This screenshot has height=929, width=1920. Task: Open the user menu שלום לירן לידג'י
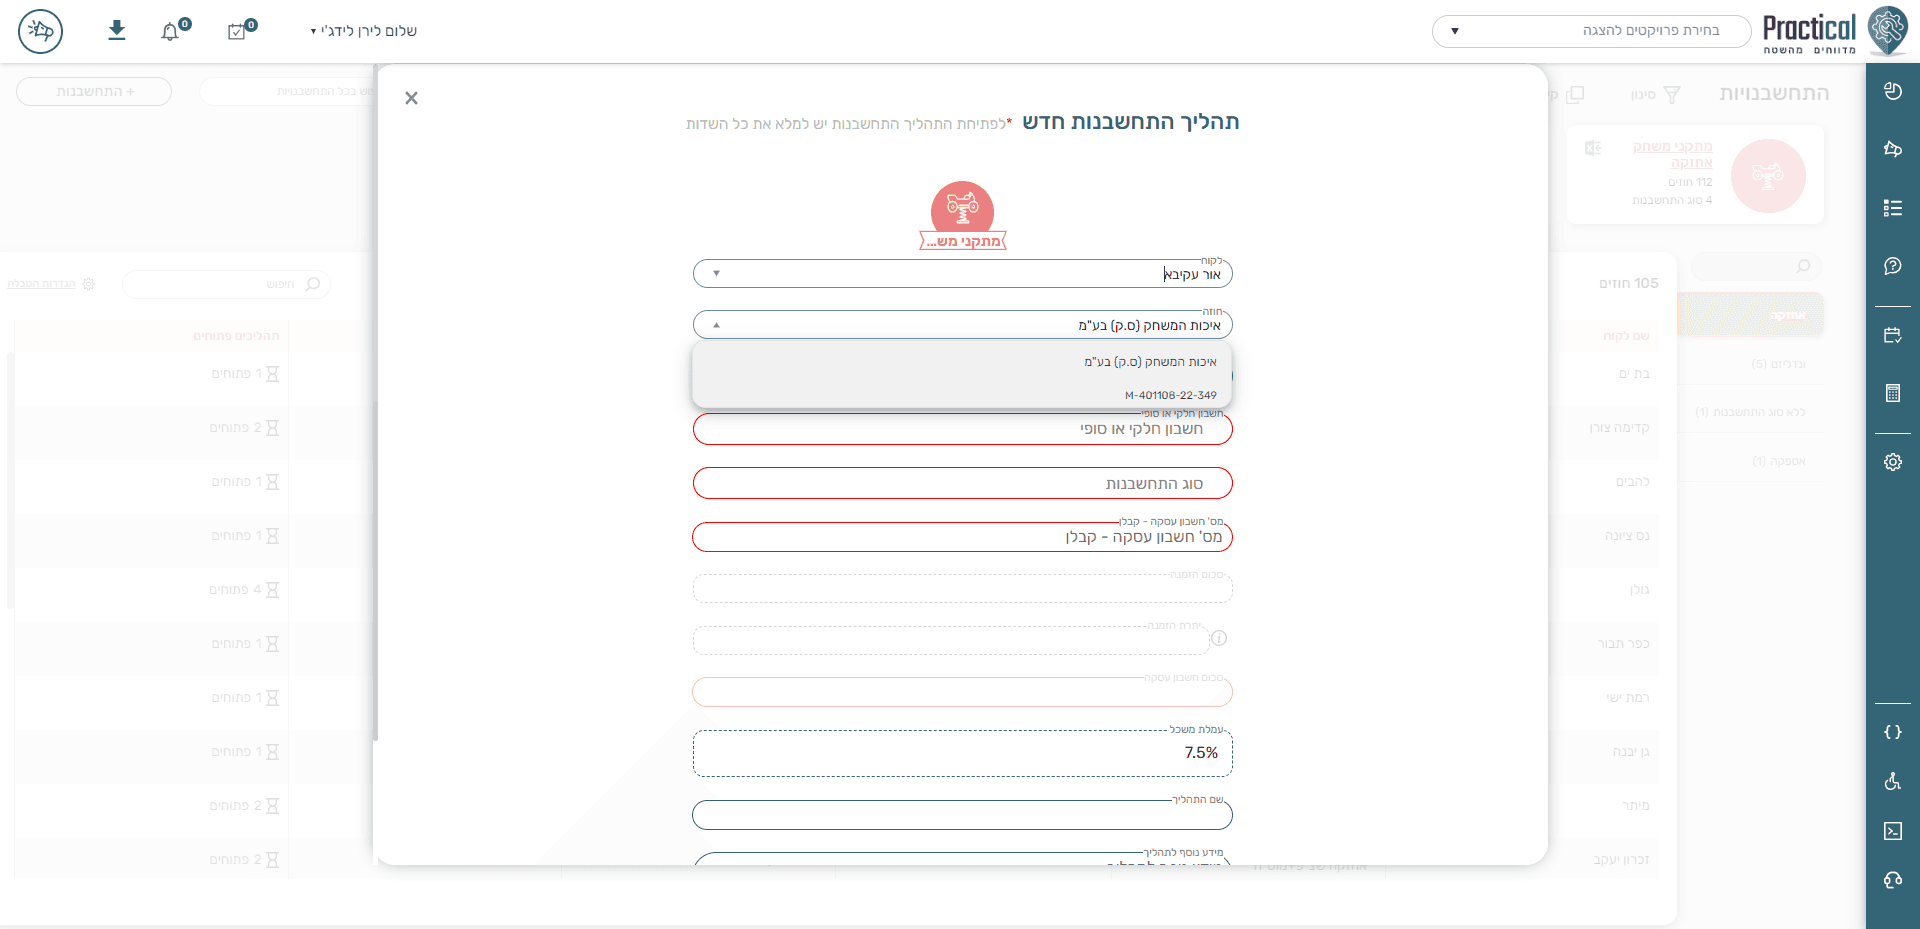click(x=364, y=31)
